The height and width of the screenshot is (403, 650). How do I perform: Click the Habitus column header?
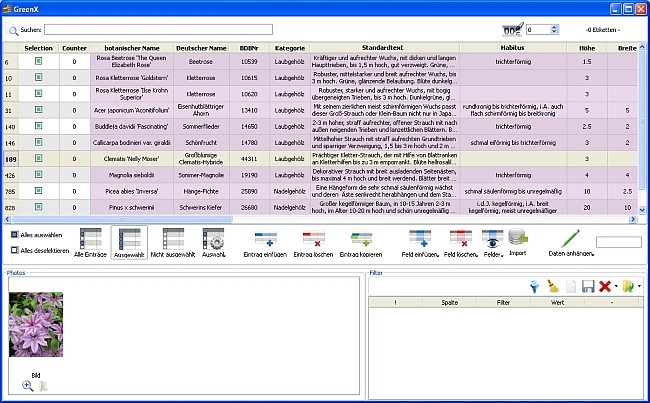pyautogui.click(x=513, y=48)
